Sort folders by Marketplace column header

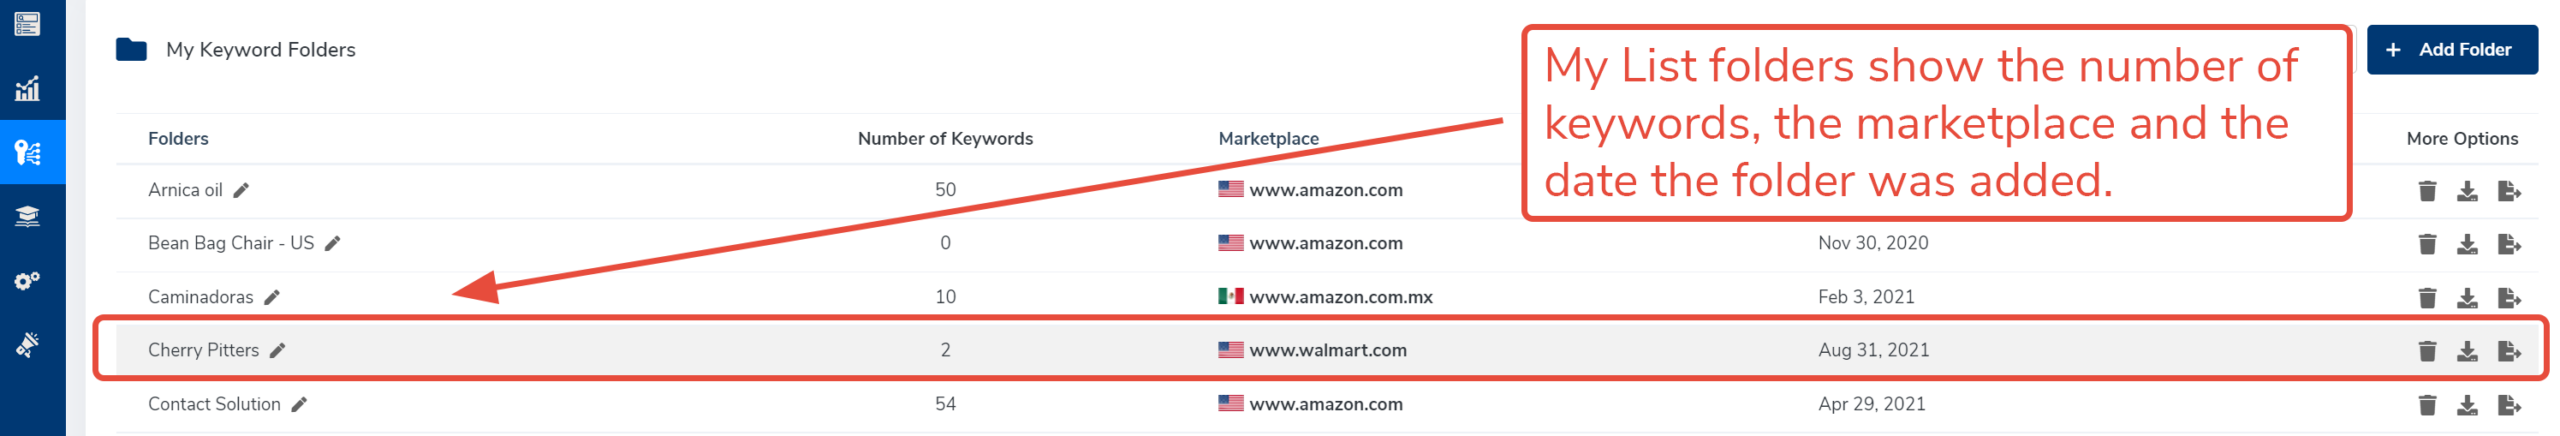click(1267, 139)
